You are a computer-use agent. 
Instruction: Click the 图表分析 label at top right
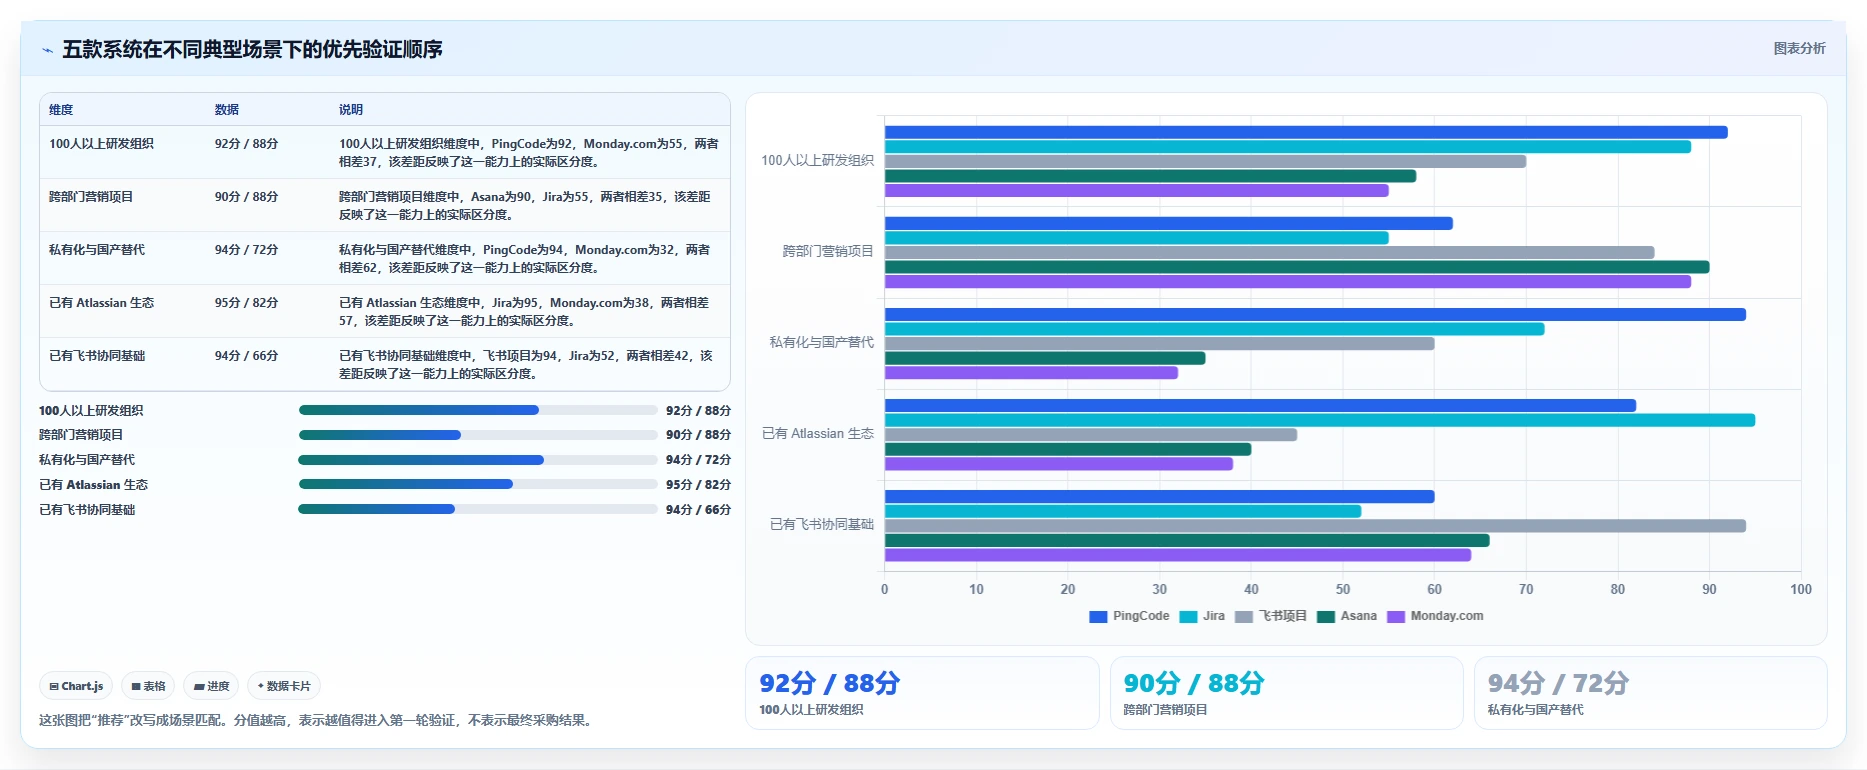pos(1799,48)
